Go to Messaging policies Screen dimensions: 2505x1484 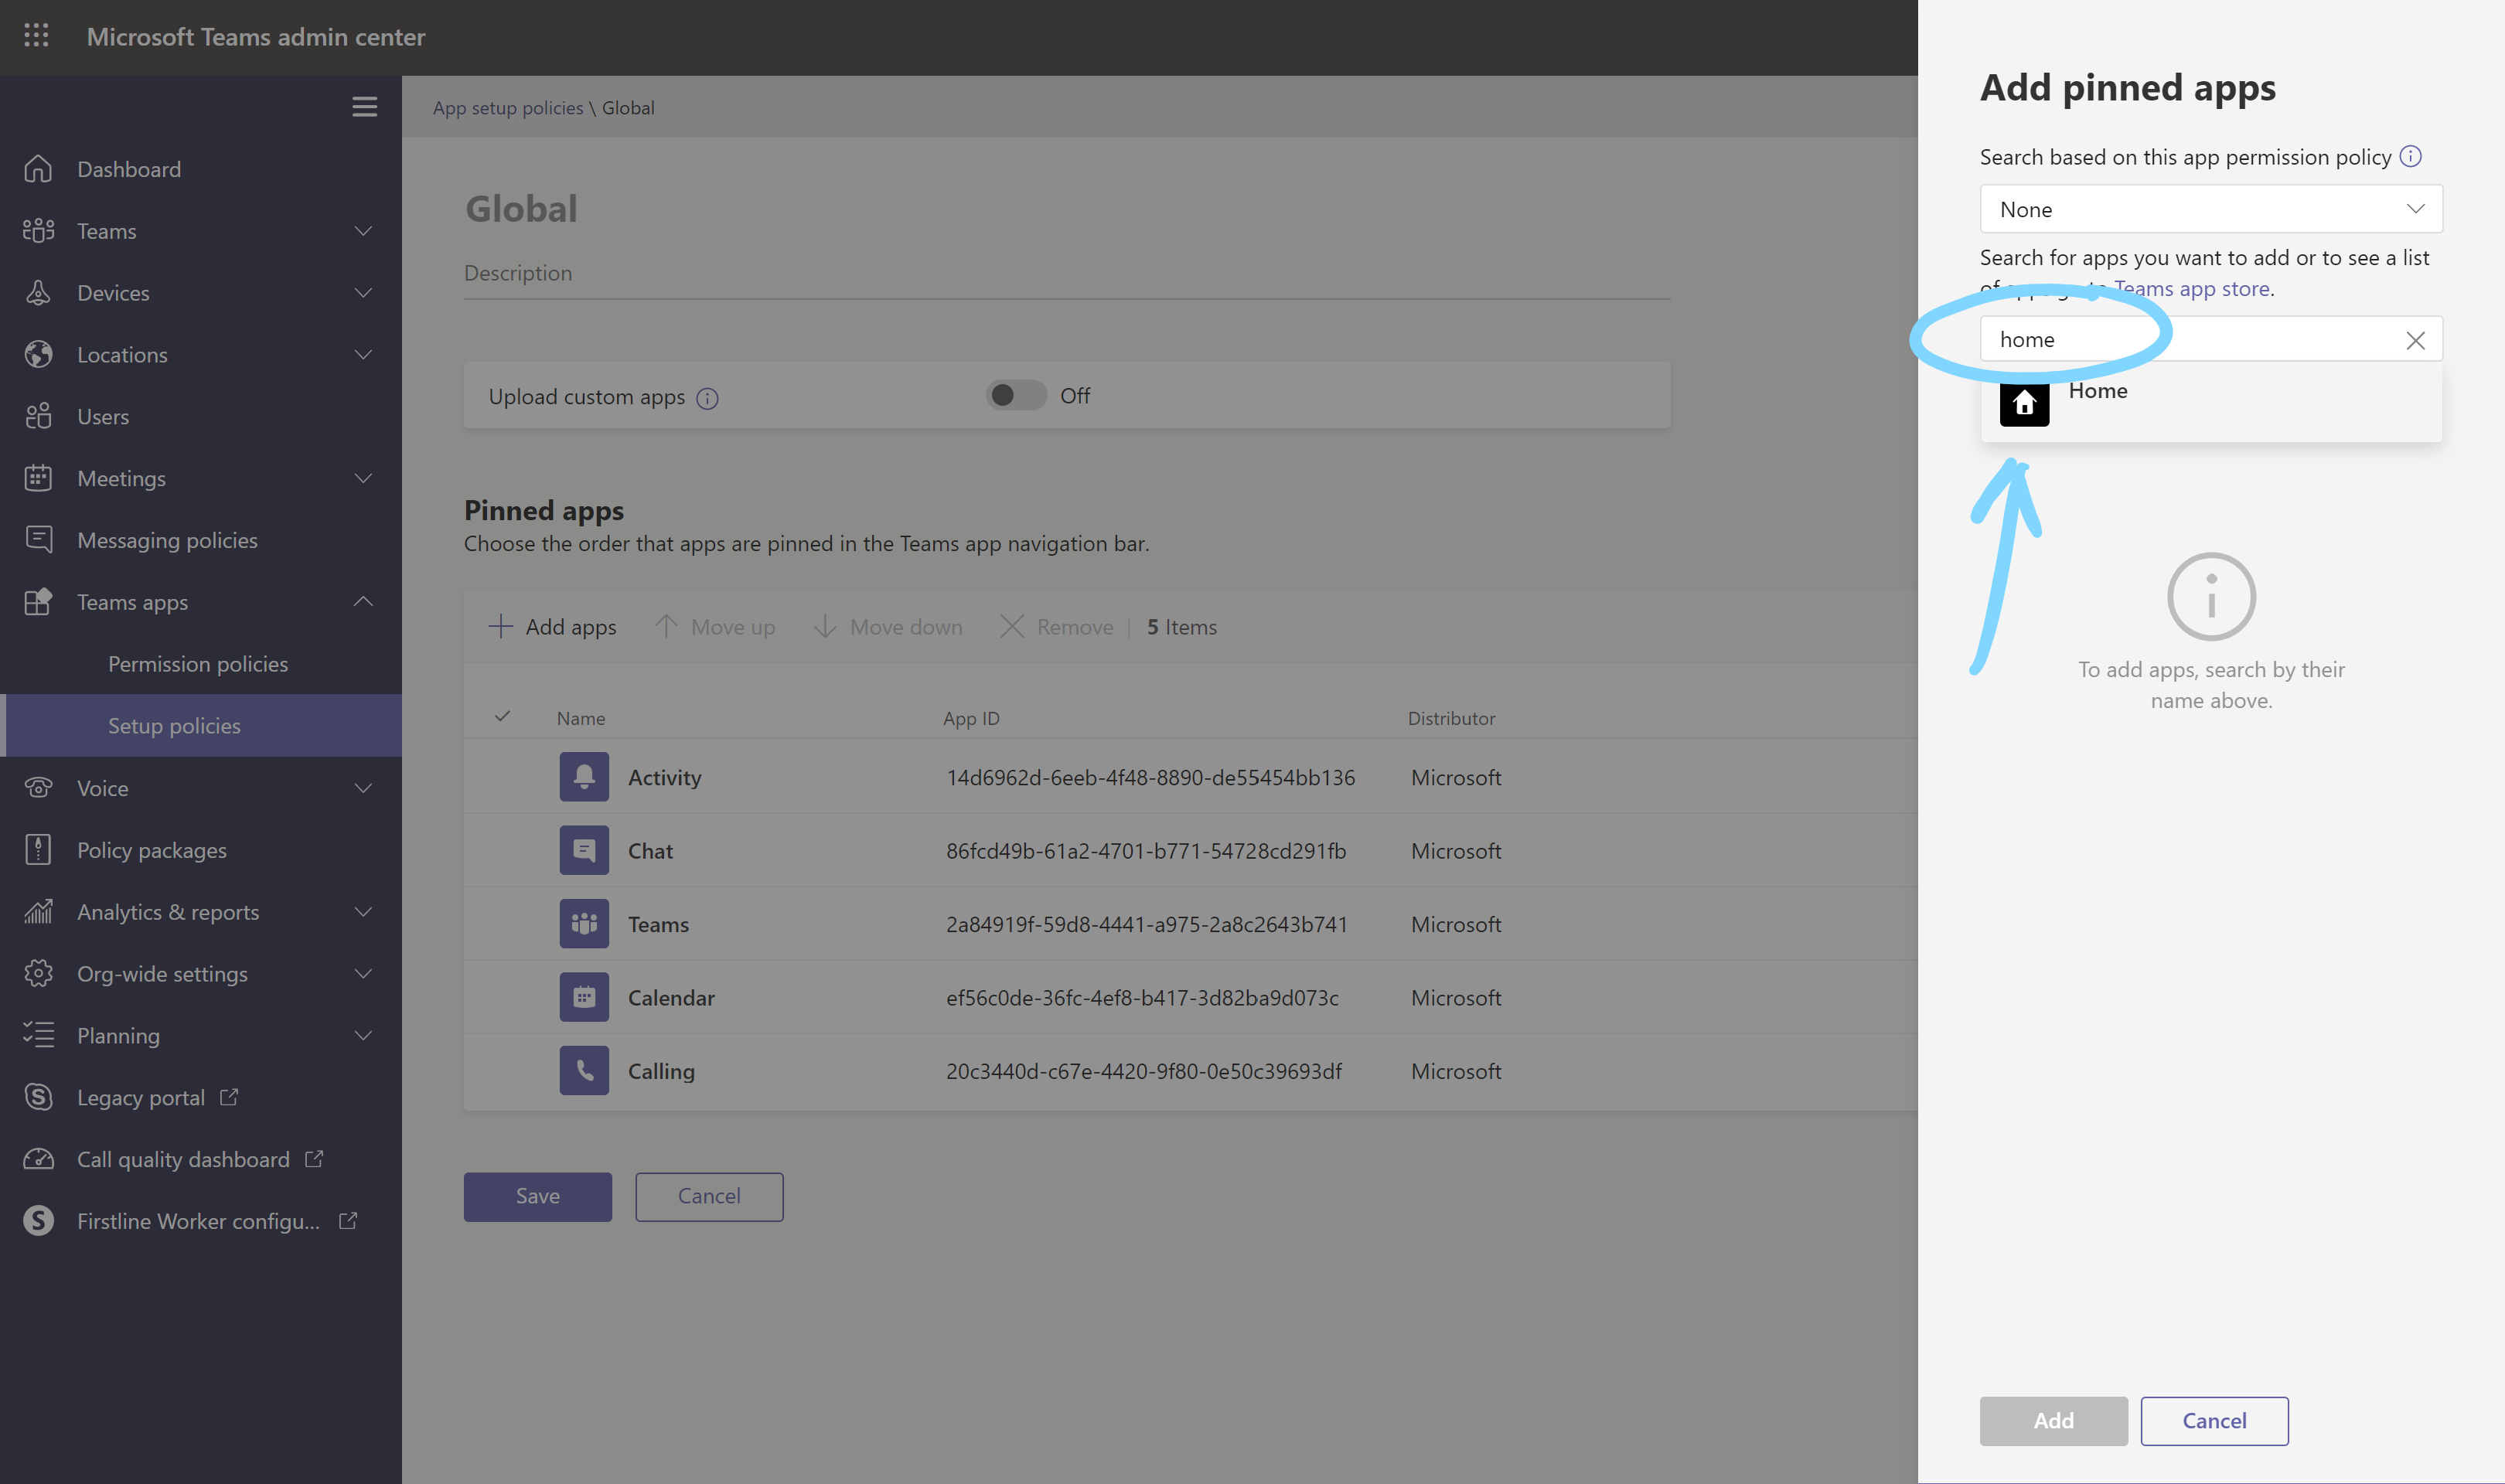coord(167,540)
